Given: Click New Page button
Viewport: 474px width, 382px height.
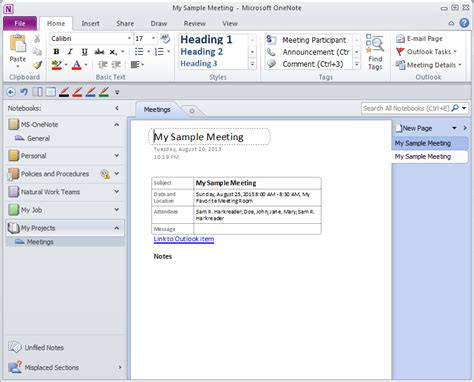Looking at the screenshot, I should tap(413, 128).
